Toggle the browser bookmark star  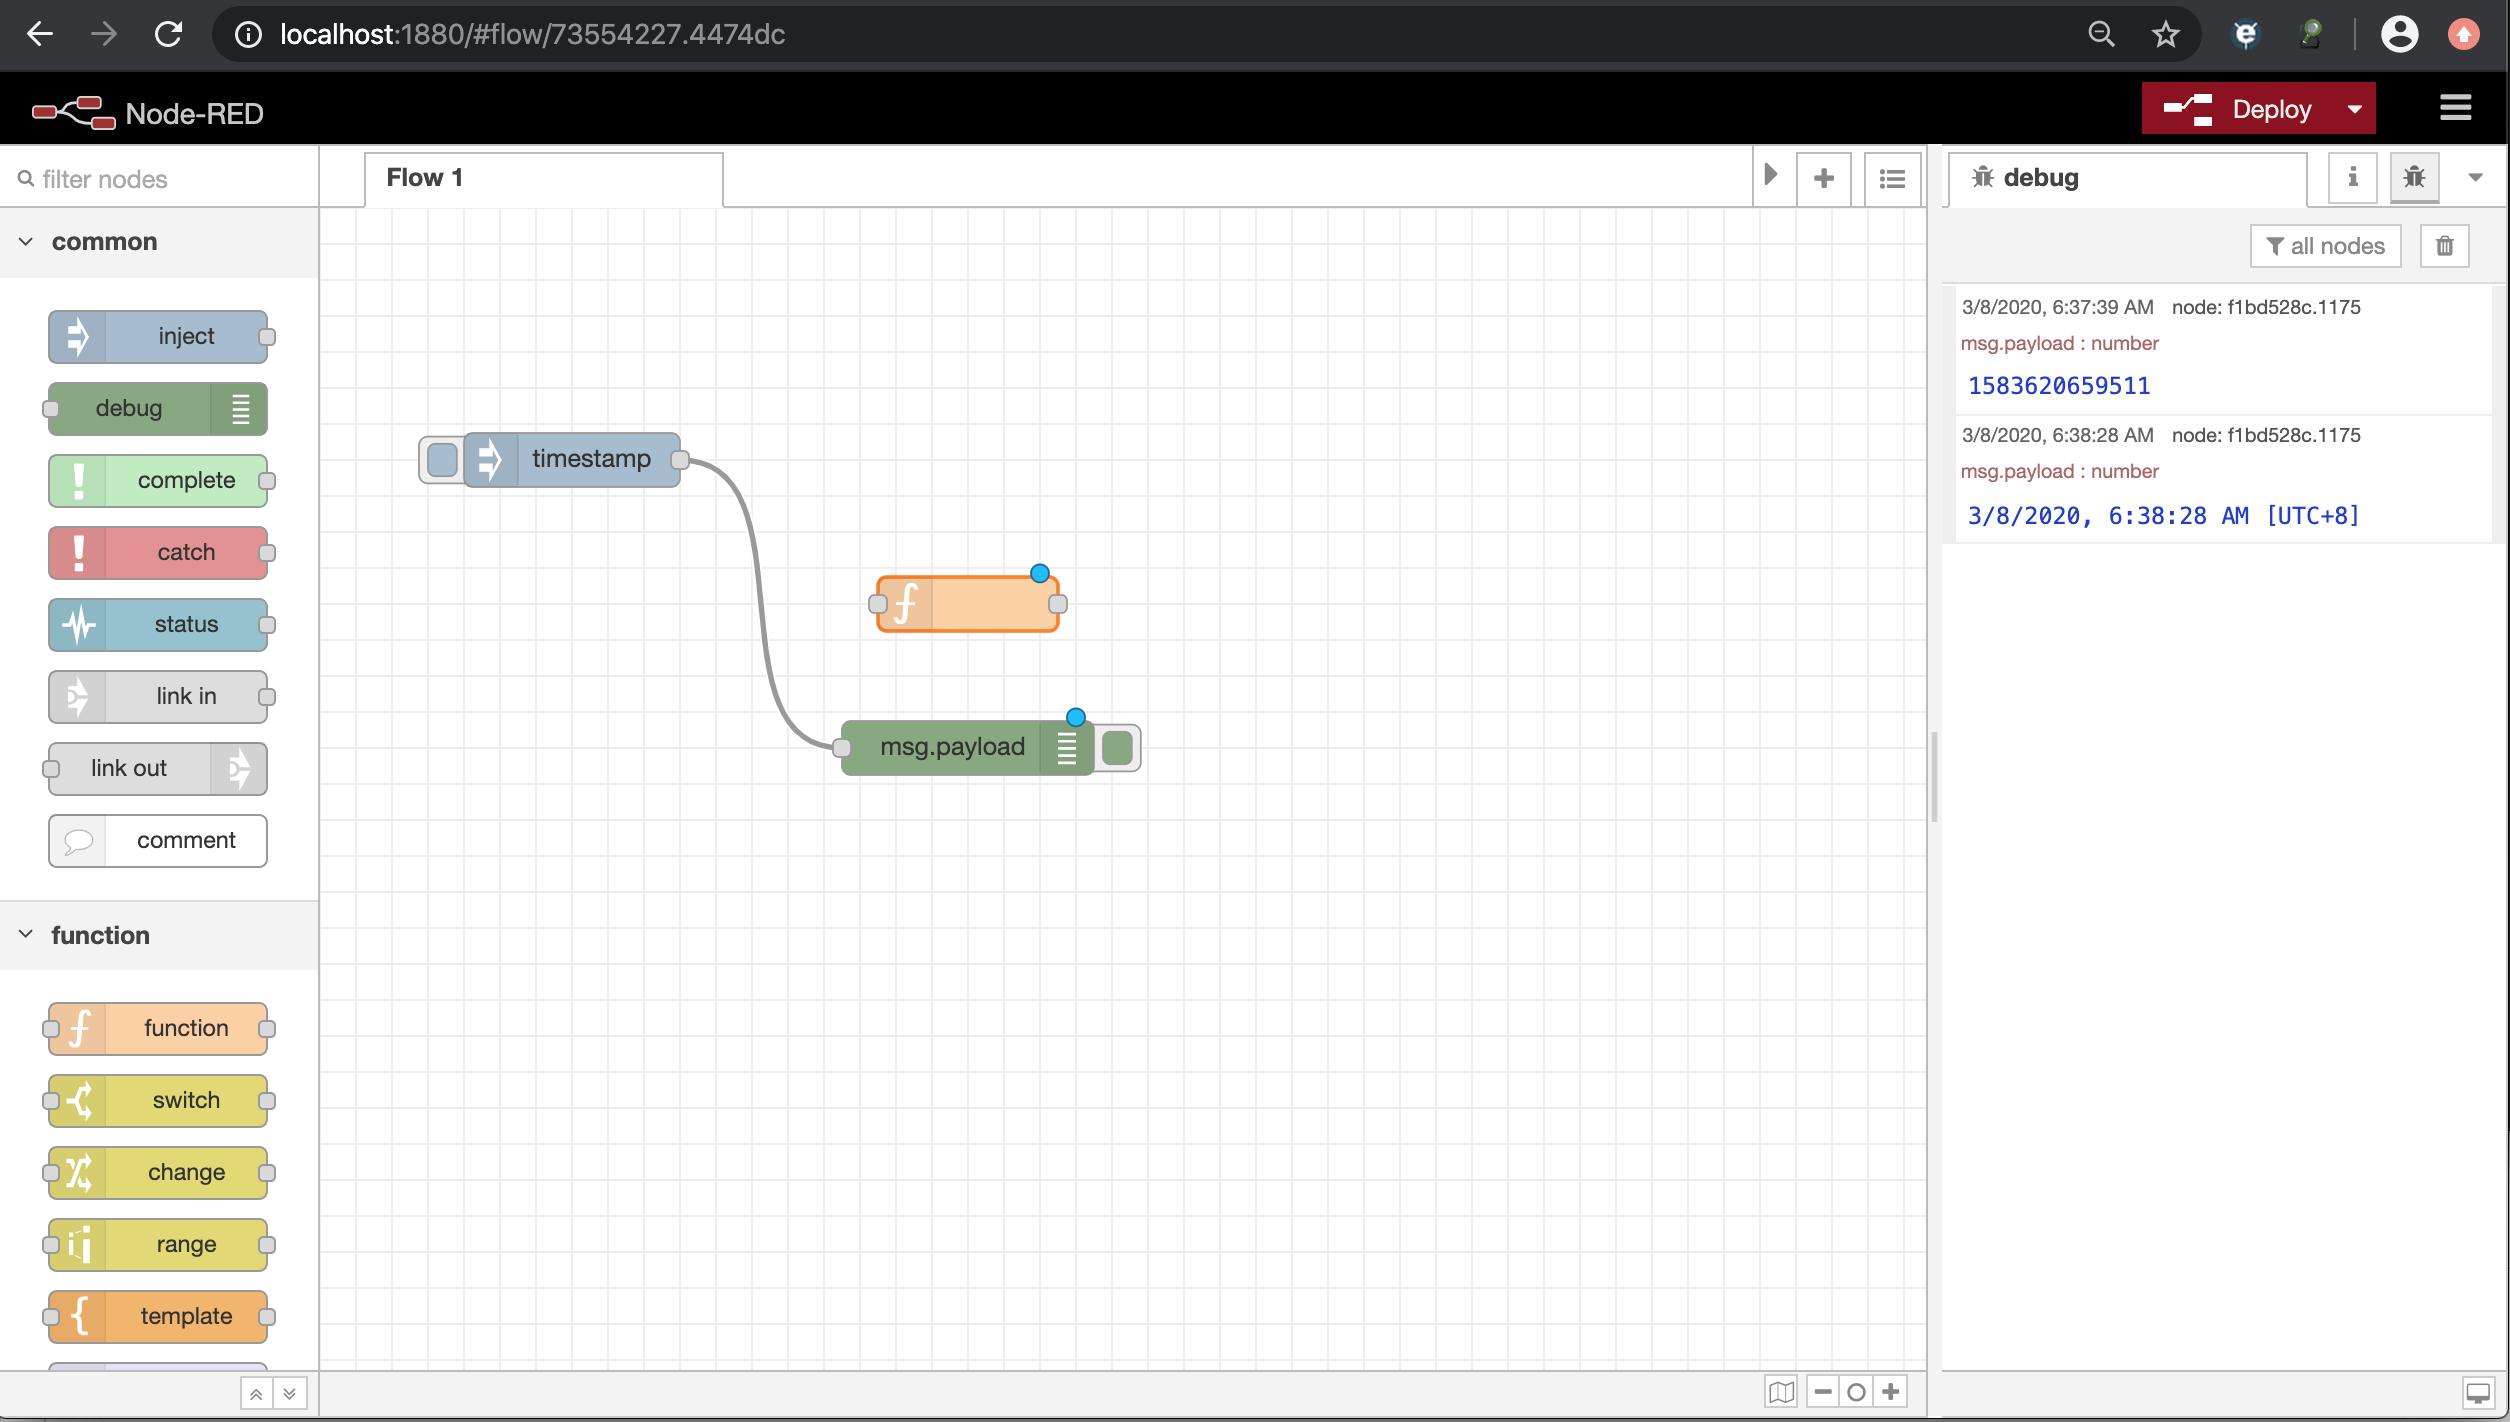pos(2165,34)
